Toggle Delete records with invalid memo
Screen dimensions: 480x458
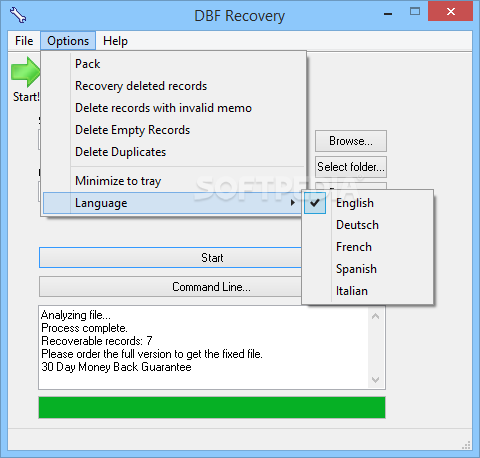[173, 108]
